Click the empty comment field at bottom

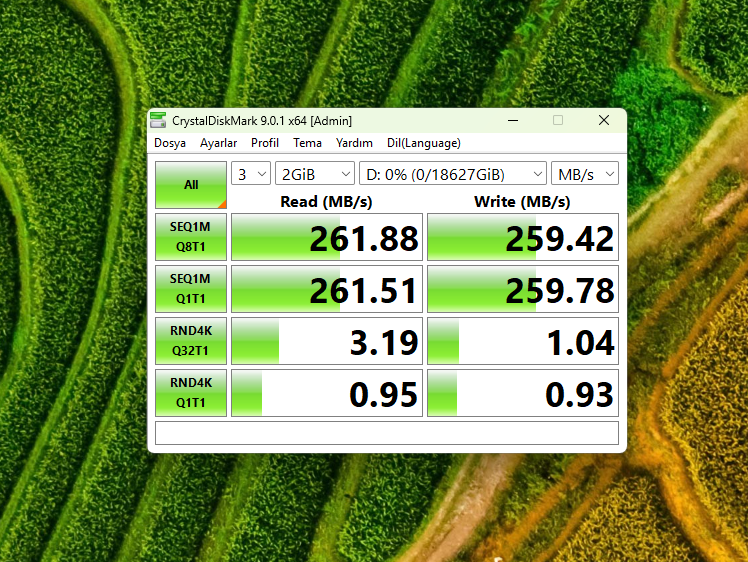(387, 433)
